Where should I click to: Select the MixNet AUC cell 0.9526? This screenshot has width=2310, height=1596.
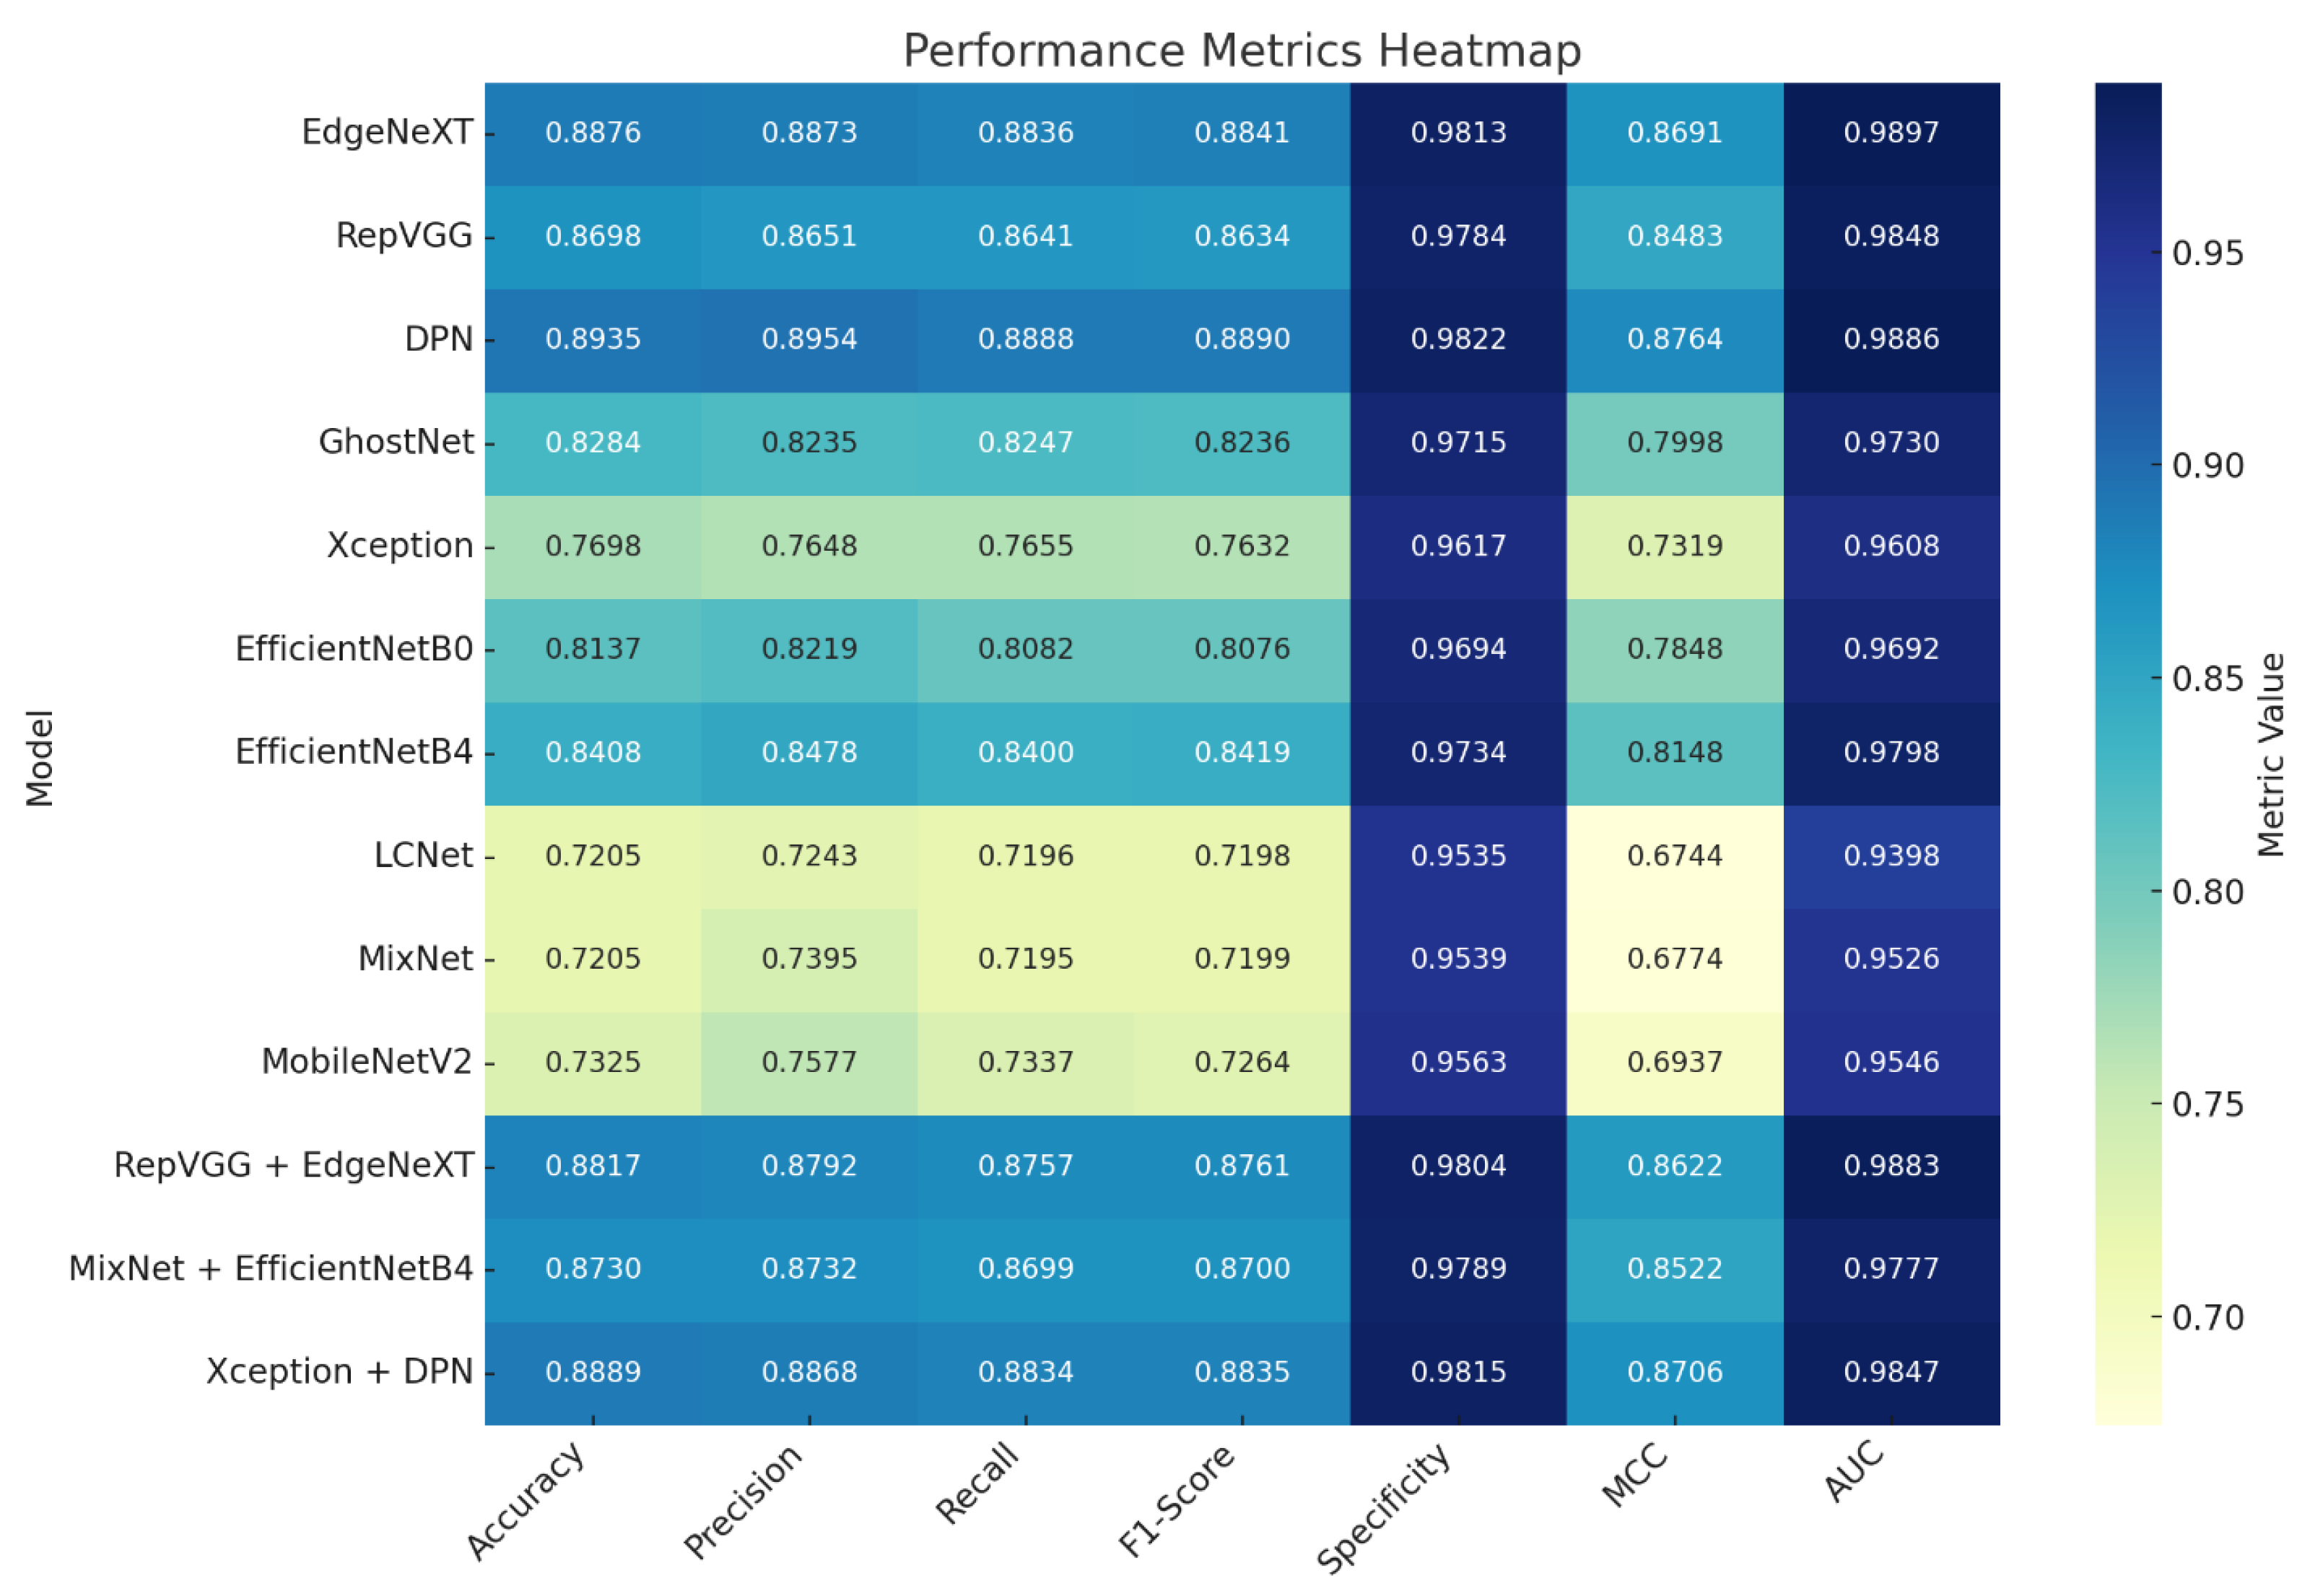pos(1891,959)
